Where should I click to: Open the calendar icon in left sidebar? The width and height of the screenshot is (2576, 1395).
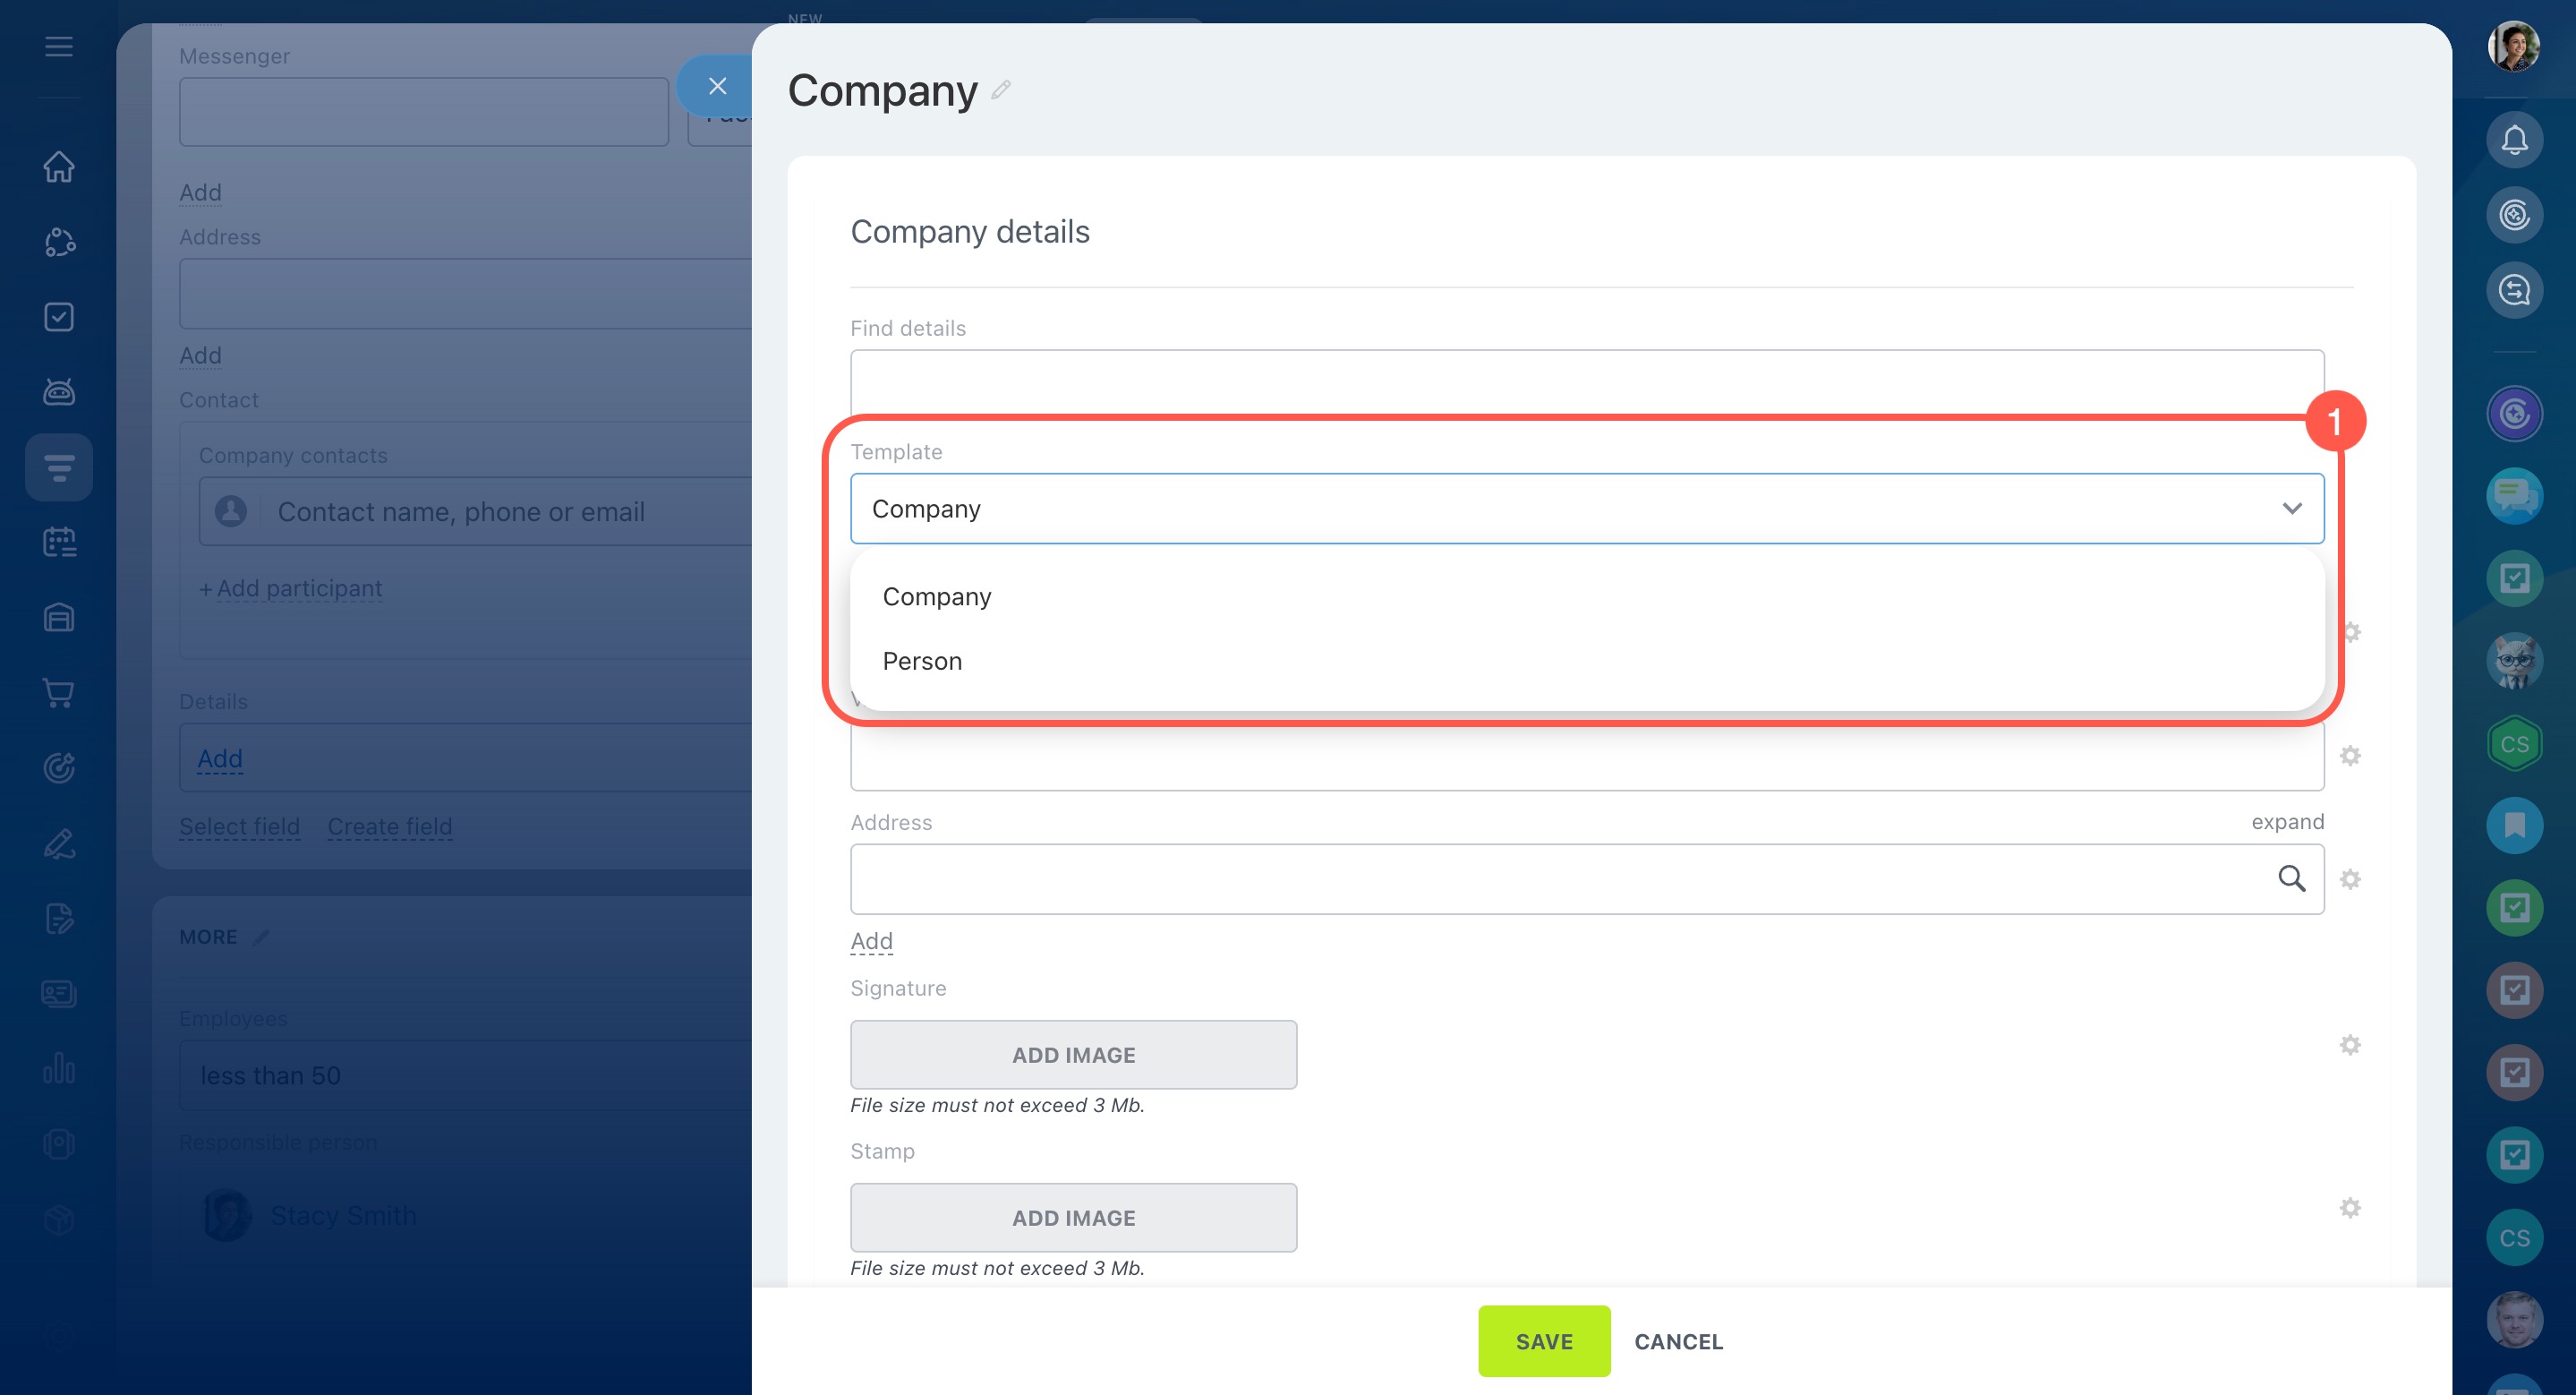point(59,542)
